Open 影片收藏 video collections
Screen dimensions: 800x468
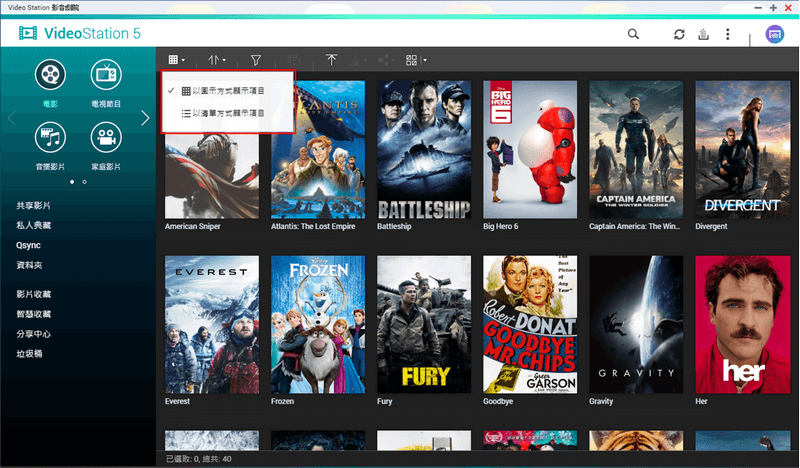(x=34, y=294)
